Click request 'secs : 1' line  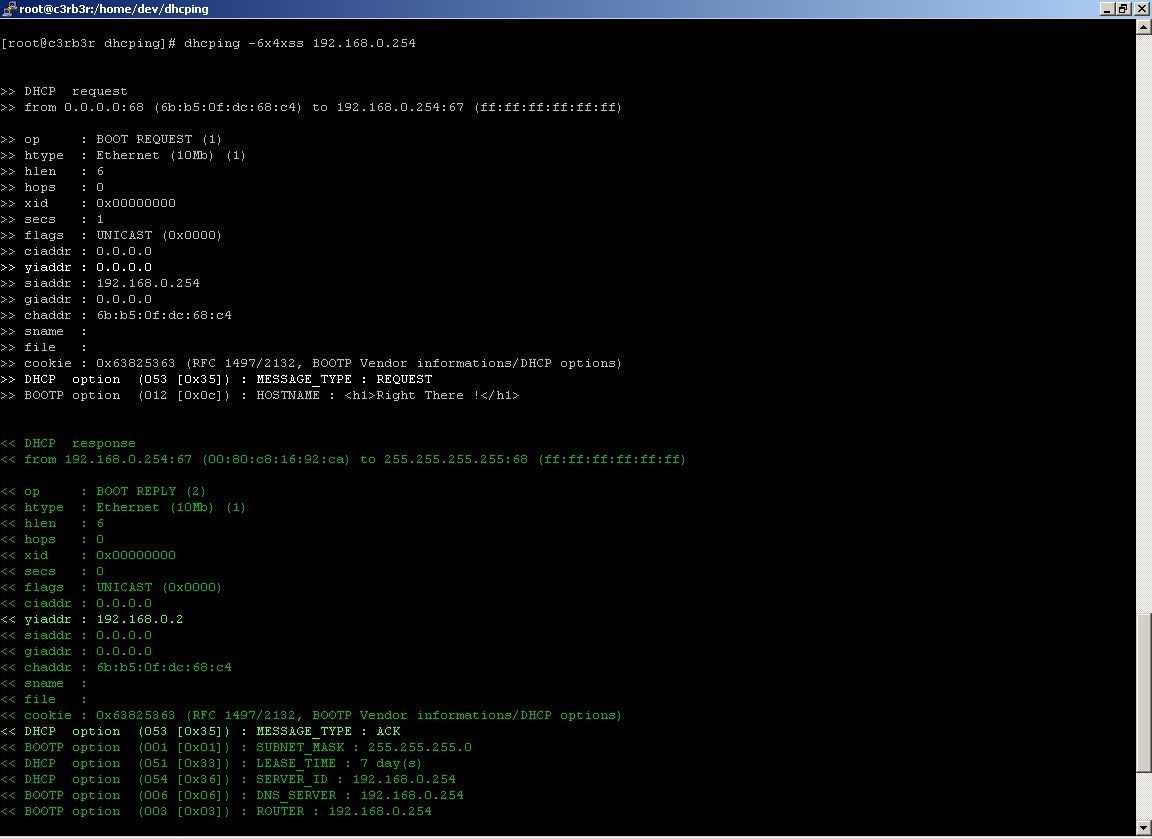coord(52,219)
